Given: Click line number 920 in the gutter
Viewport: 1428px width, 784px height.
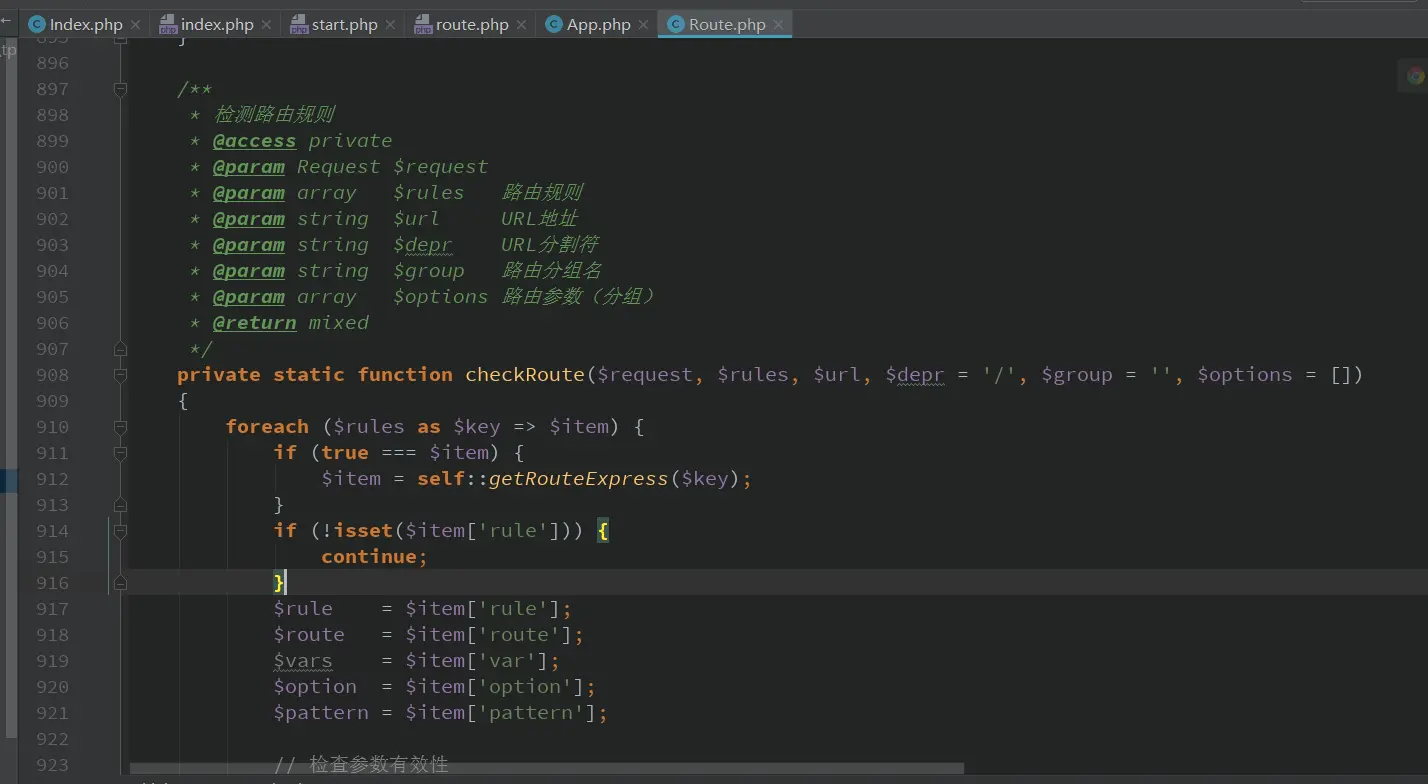Looking at the screenshot, I should 52,687.
